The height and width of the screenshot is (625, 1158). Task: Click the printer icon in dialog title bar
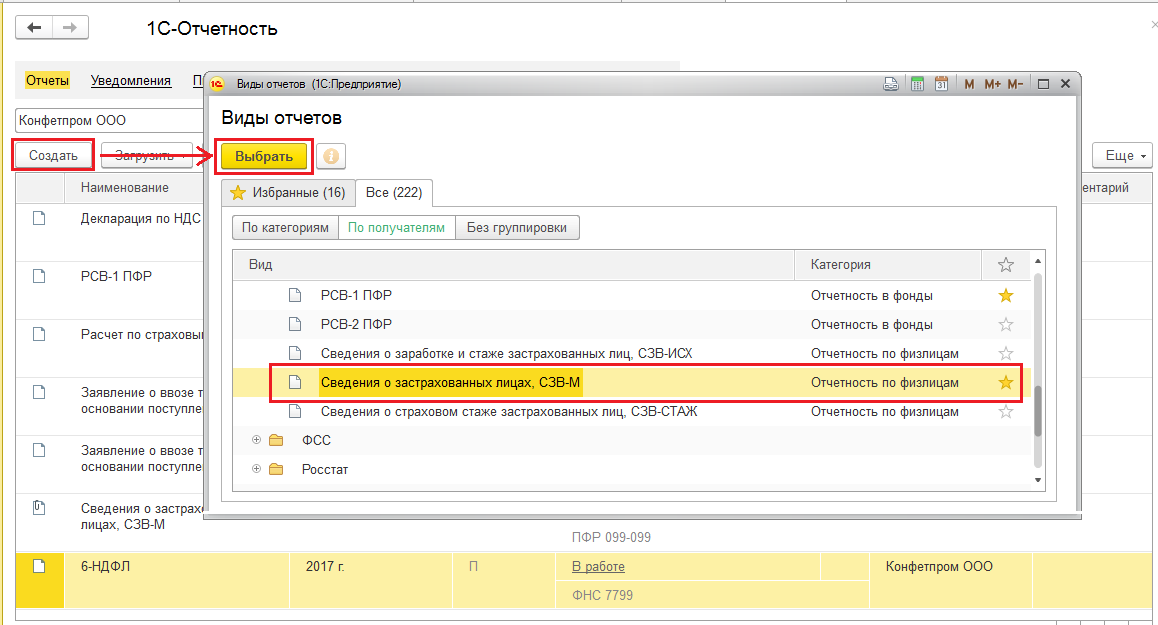coord(891,85)
